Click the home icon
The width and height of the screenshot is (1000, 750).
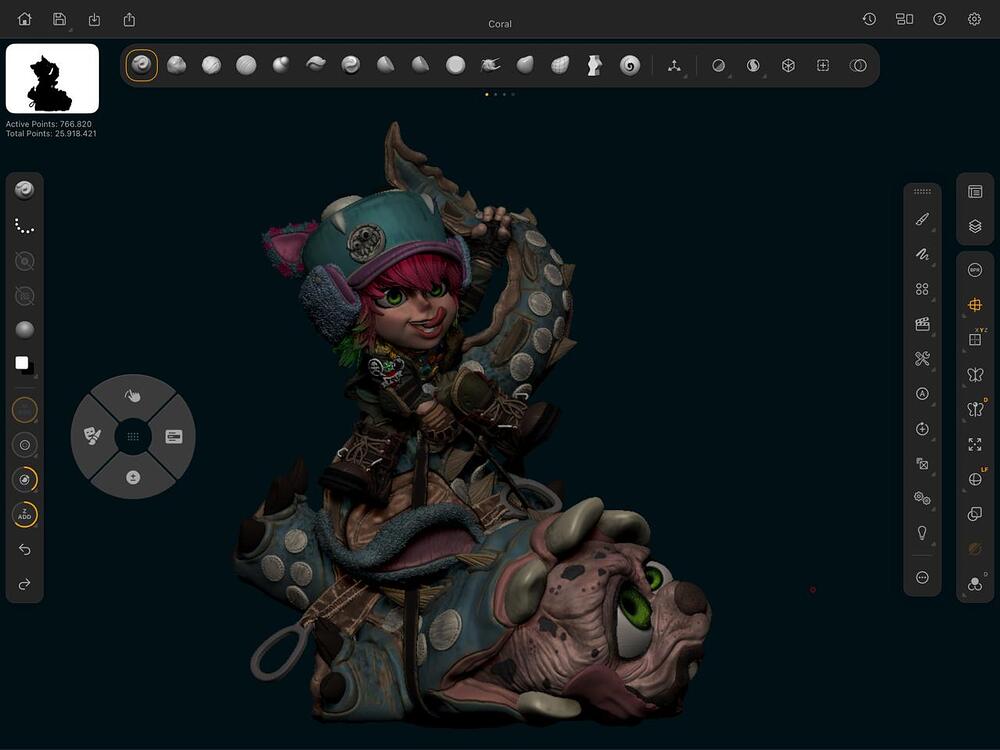pyautogui.click(x=25, y=19)
